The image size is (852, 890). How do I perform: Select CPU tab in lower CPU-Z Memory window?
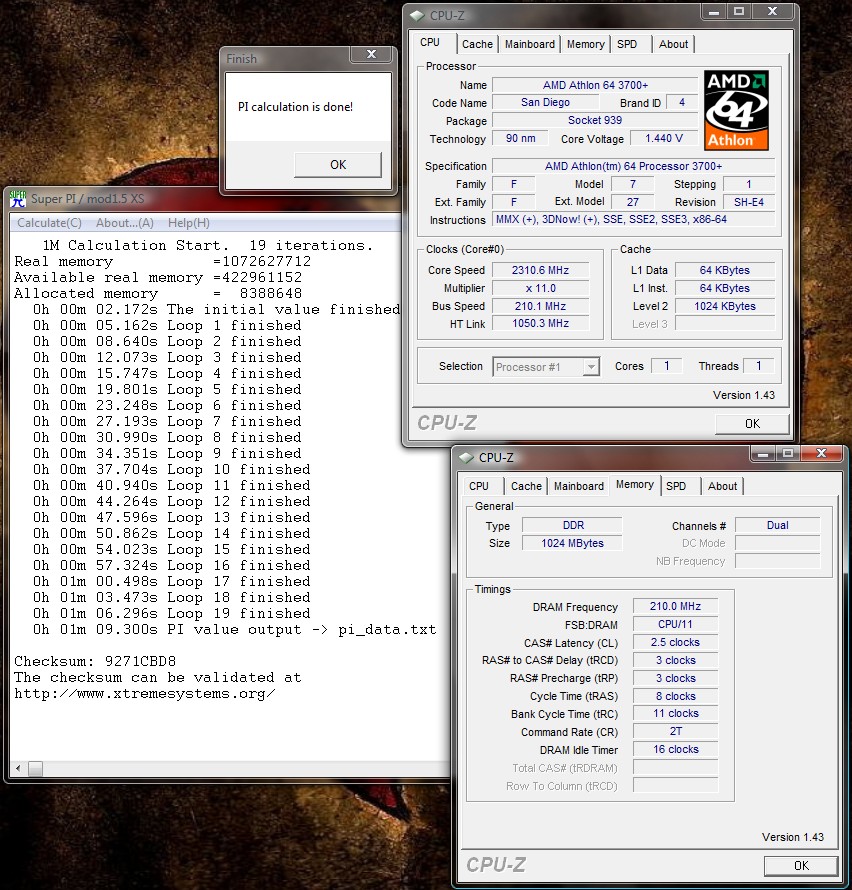(479, 486)
